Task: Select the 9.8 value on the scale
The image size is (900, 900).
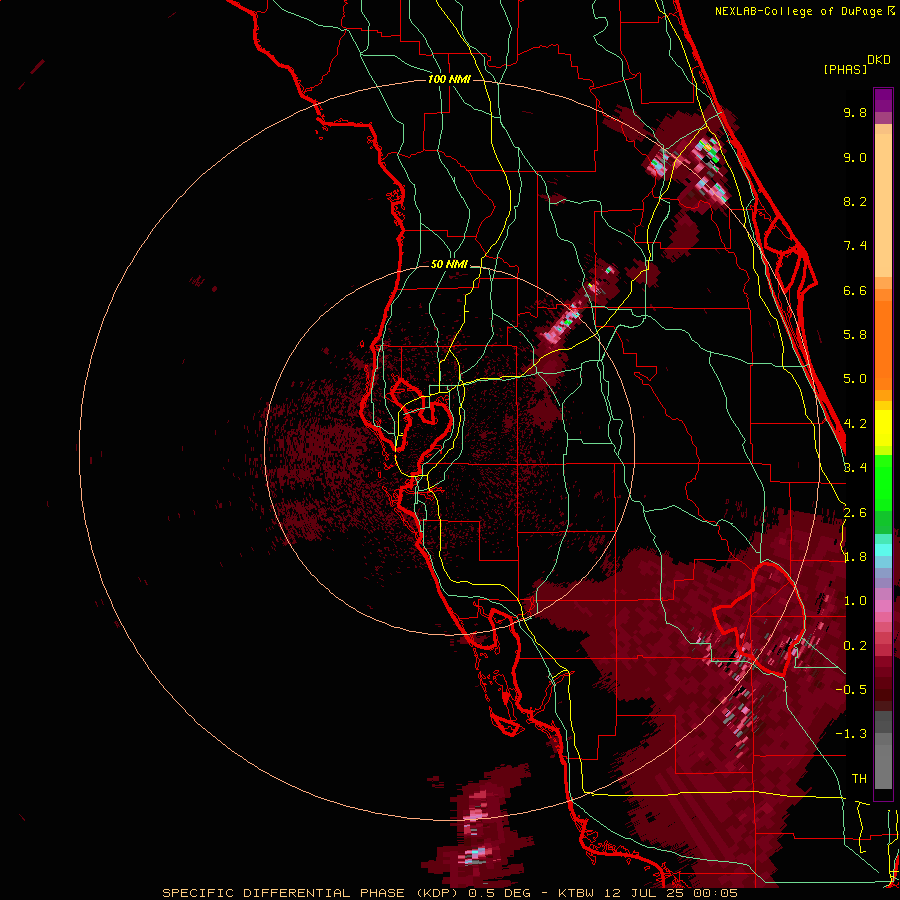Action: tap(855, 112)
